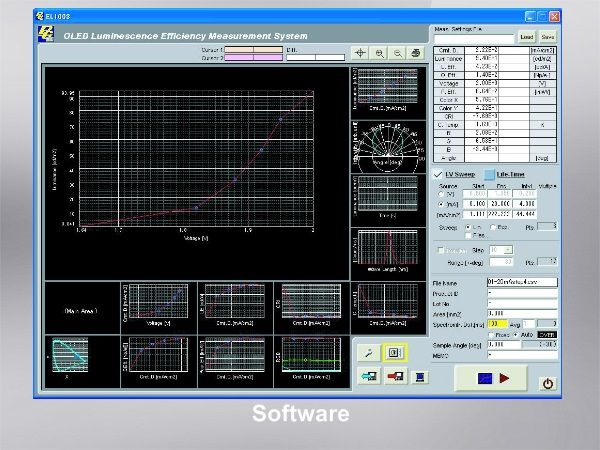Click the Load settings file button
600x450 pixels.
click(527, 36)
